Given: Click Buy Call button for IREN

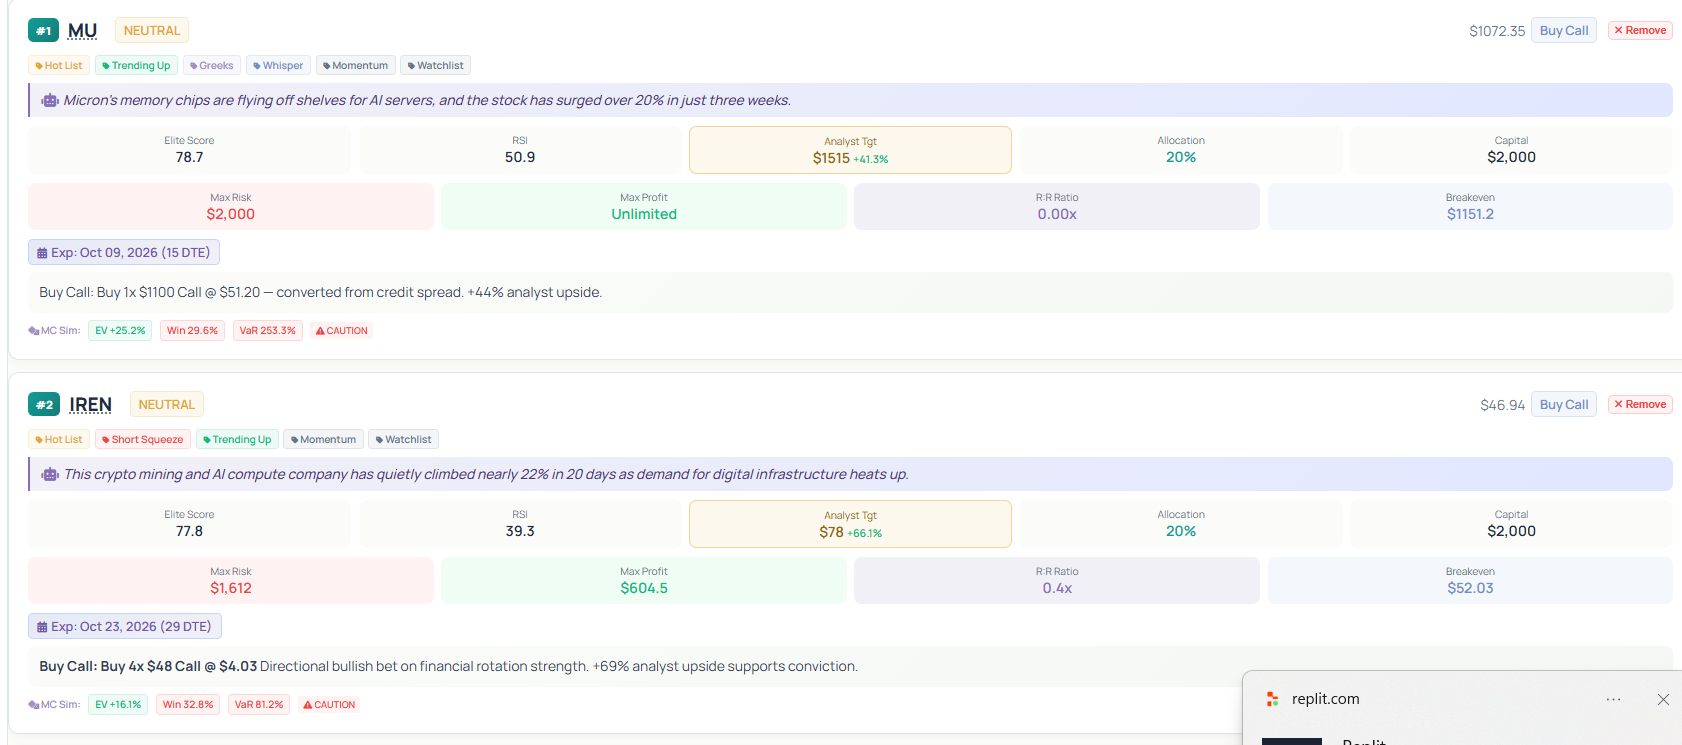Looking at the screenshot, I should coord(1564,405).
